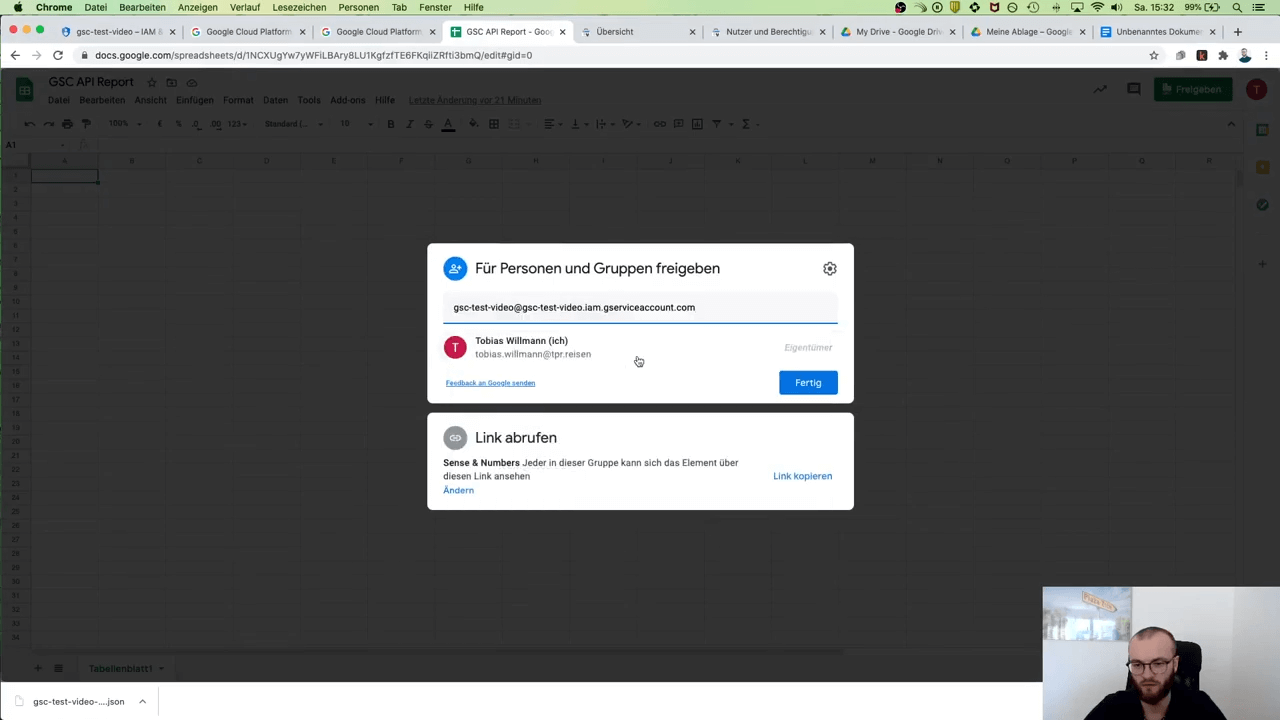Image resolution: width=1280 pixels, height=720 pixels.
Task: Open the Verlauf menu in macOS menu bar
Action: pos(245,7)
